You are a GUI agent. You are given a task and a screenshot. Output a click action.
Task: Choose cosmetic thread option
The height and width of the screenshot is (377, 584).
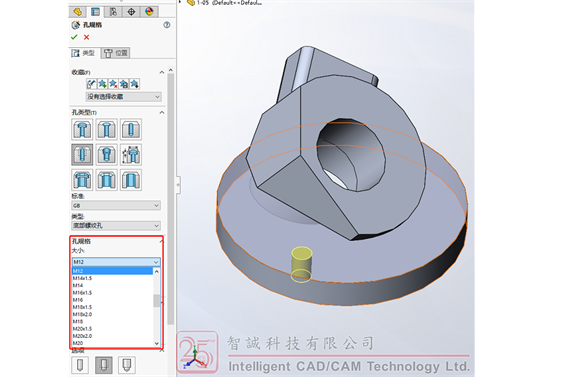coord(104,365)
